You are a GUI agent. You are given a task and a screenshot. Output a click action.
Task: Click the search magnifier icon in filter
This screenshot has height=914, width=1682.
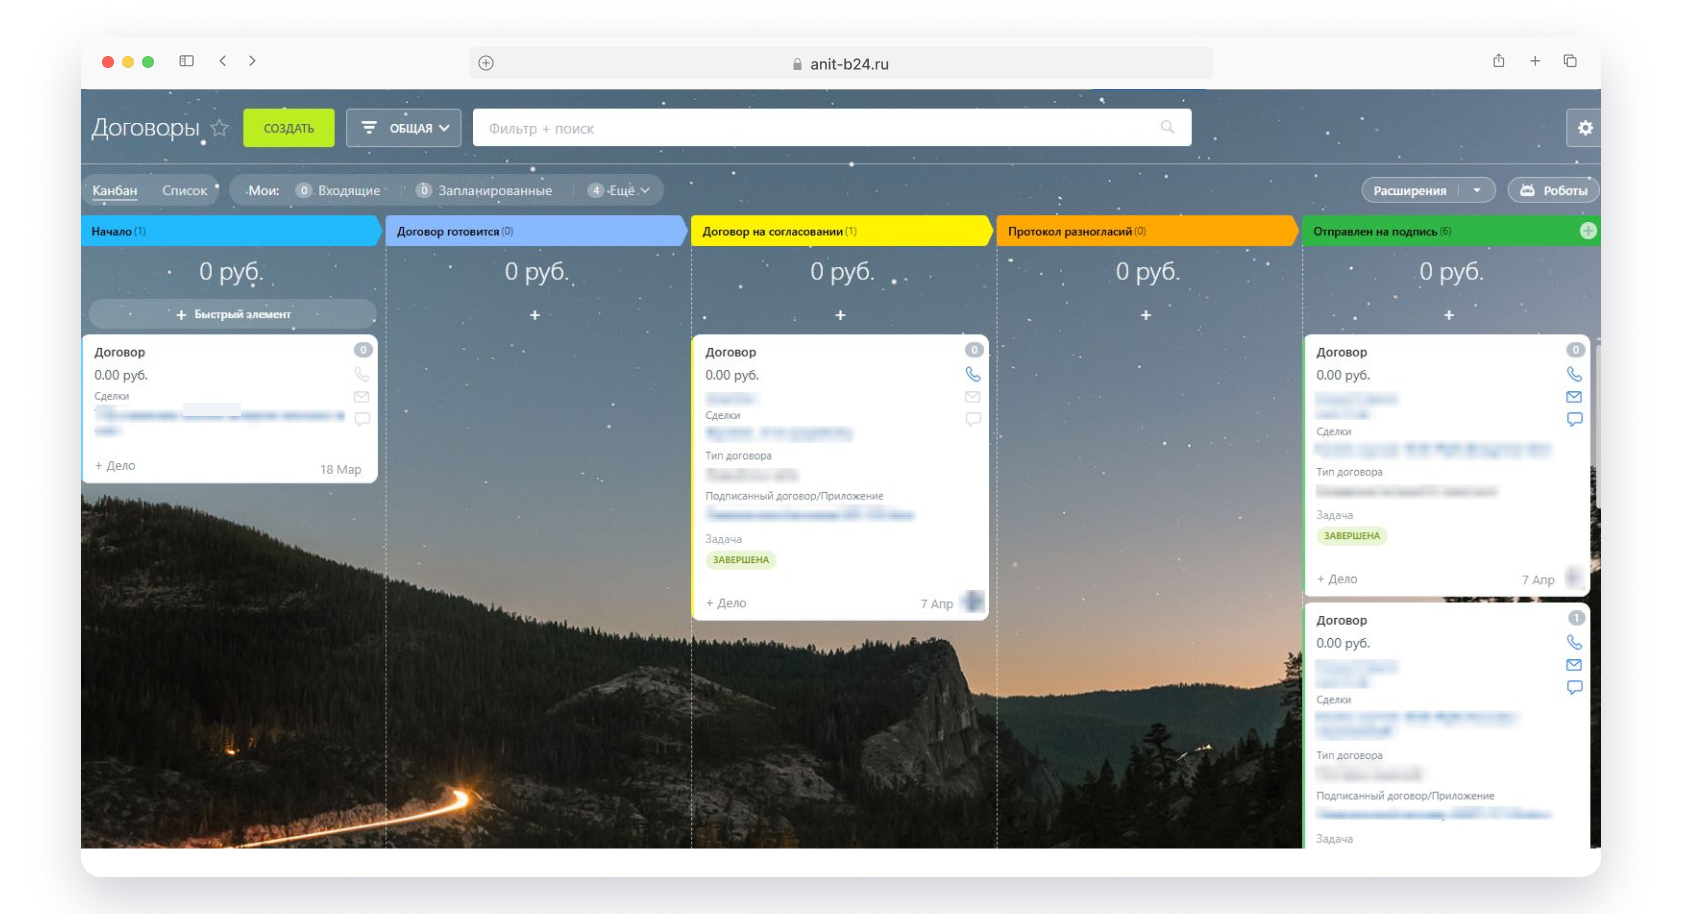1167,127
